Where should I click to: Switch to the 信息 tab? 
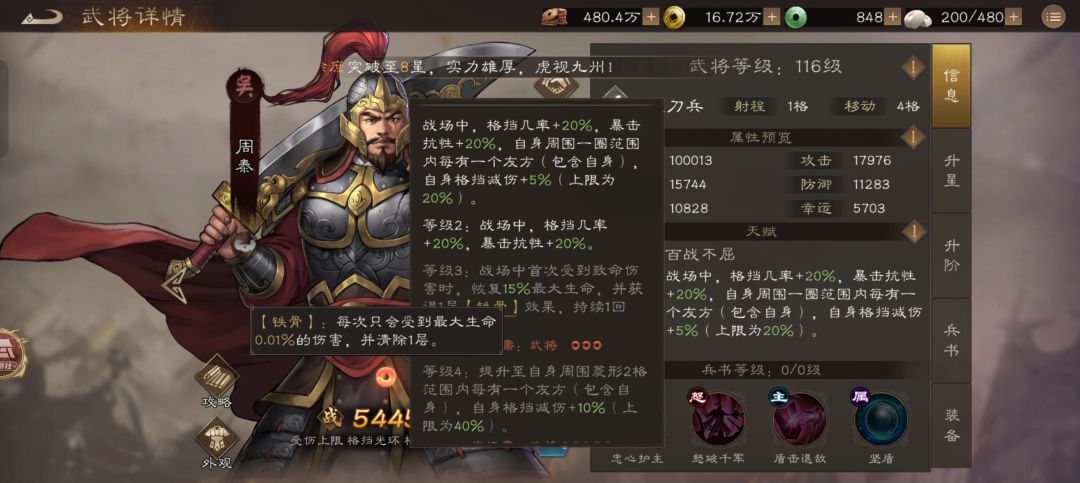[x=951, y=85]
